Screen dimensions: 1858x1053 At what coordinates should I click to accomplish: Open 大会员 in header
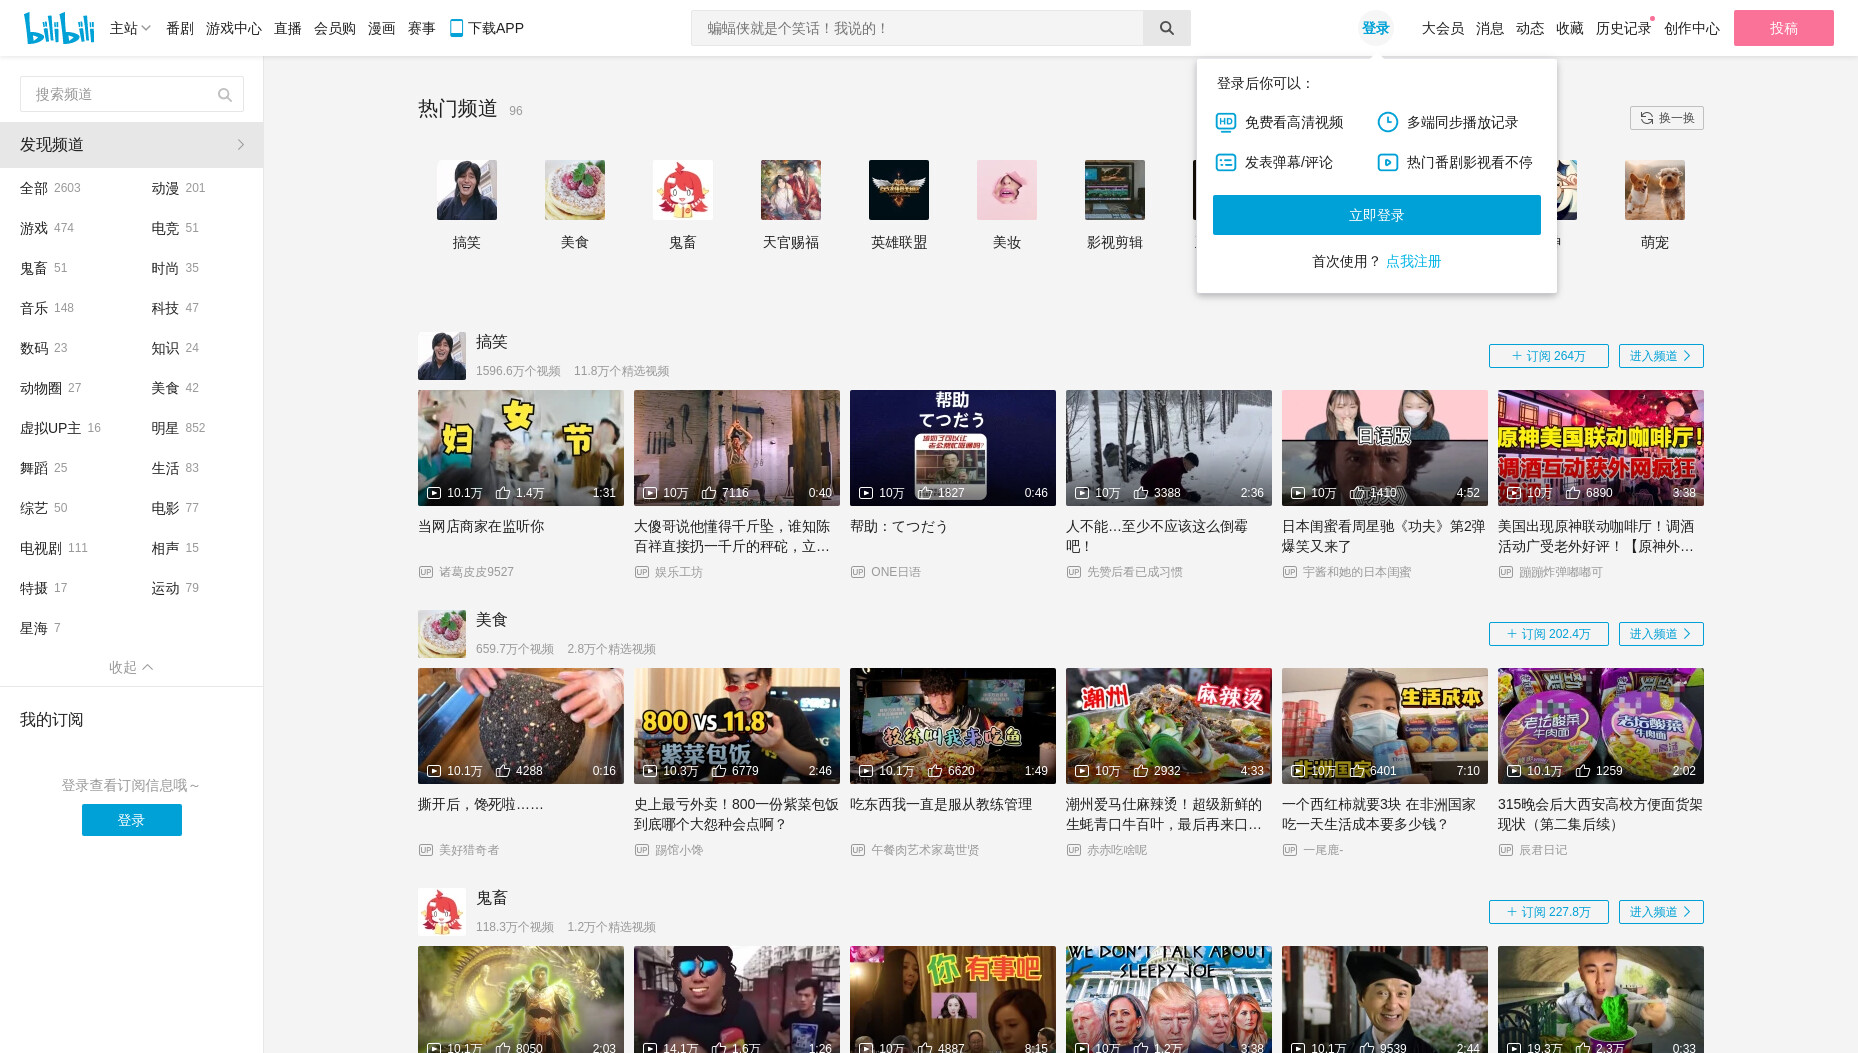[1443, 28]
